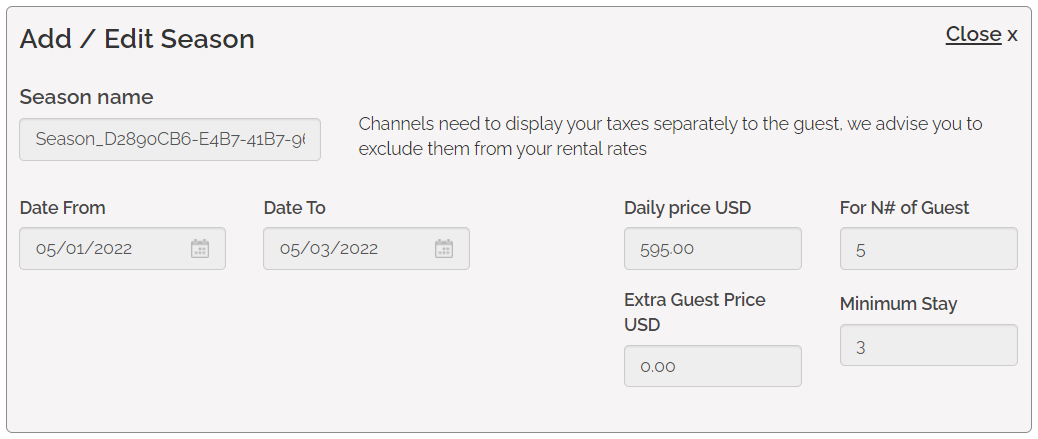Screen dimensions: 1038x439
Task: Click the x beside the Close link
Action: [x=1012, y=35]
